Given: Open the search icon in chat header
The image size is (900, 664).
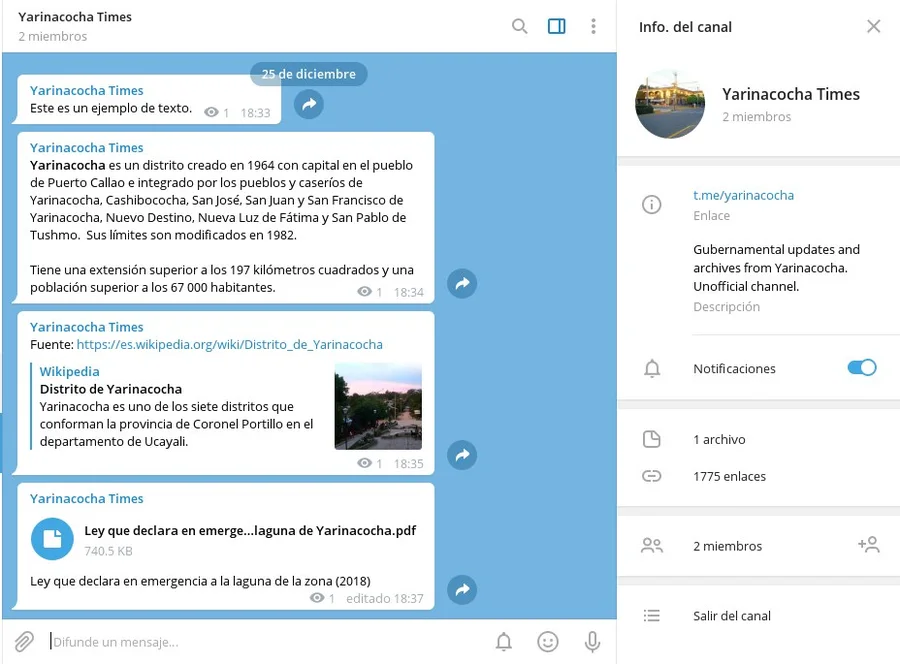Looking at the screenshot, I should pyautogui.click(x=519, y=26).
